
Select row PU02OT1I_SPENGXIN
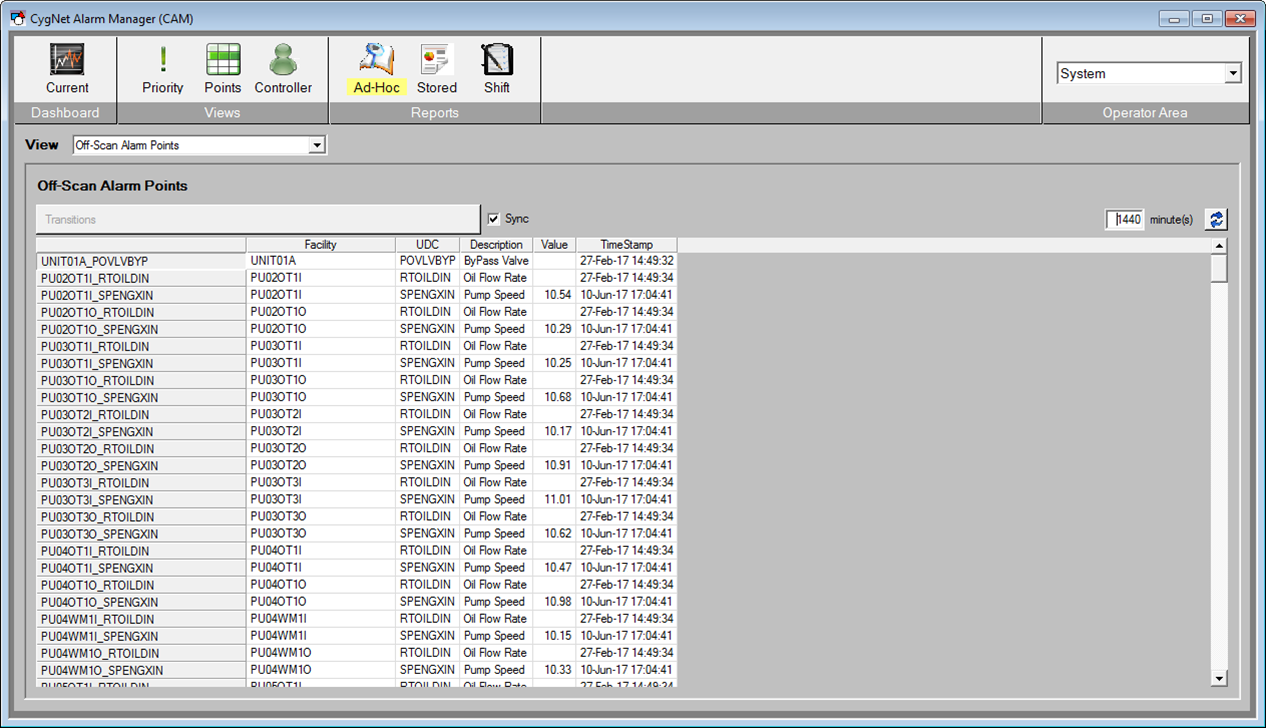click(141, 295)
